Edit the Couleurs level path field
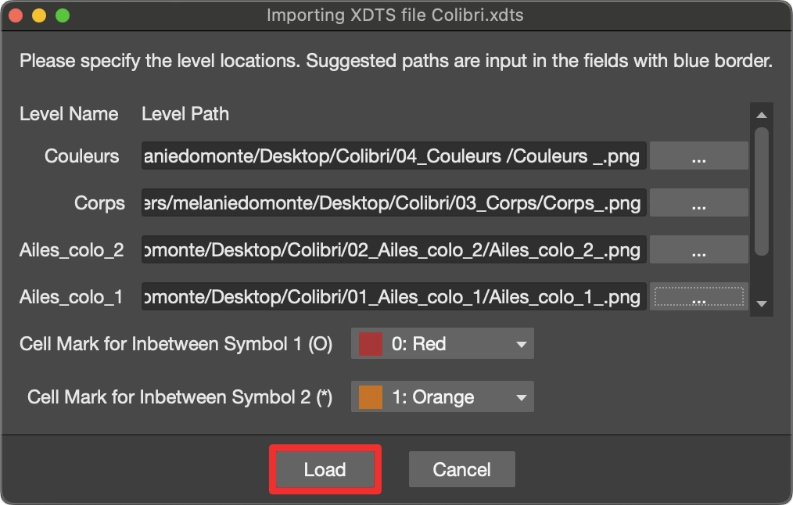 point(393,156)
